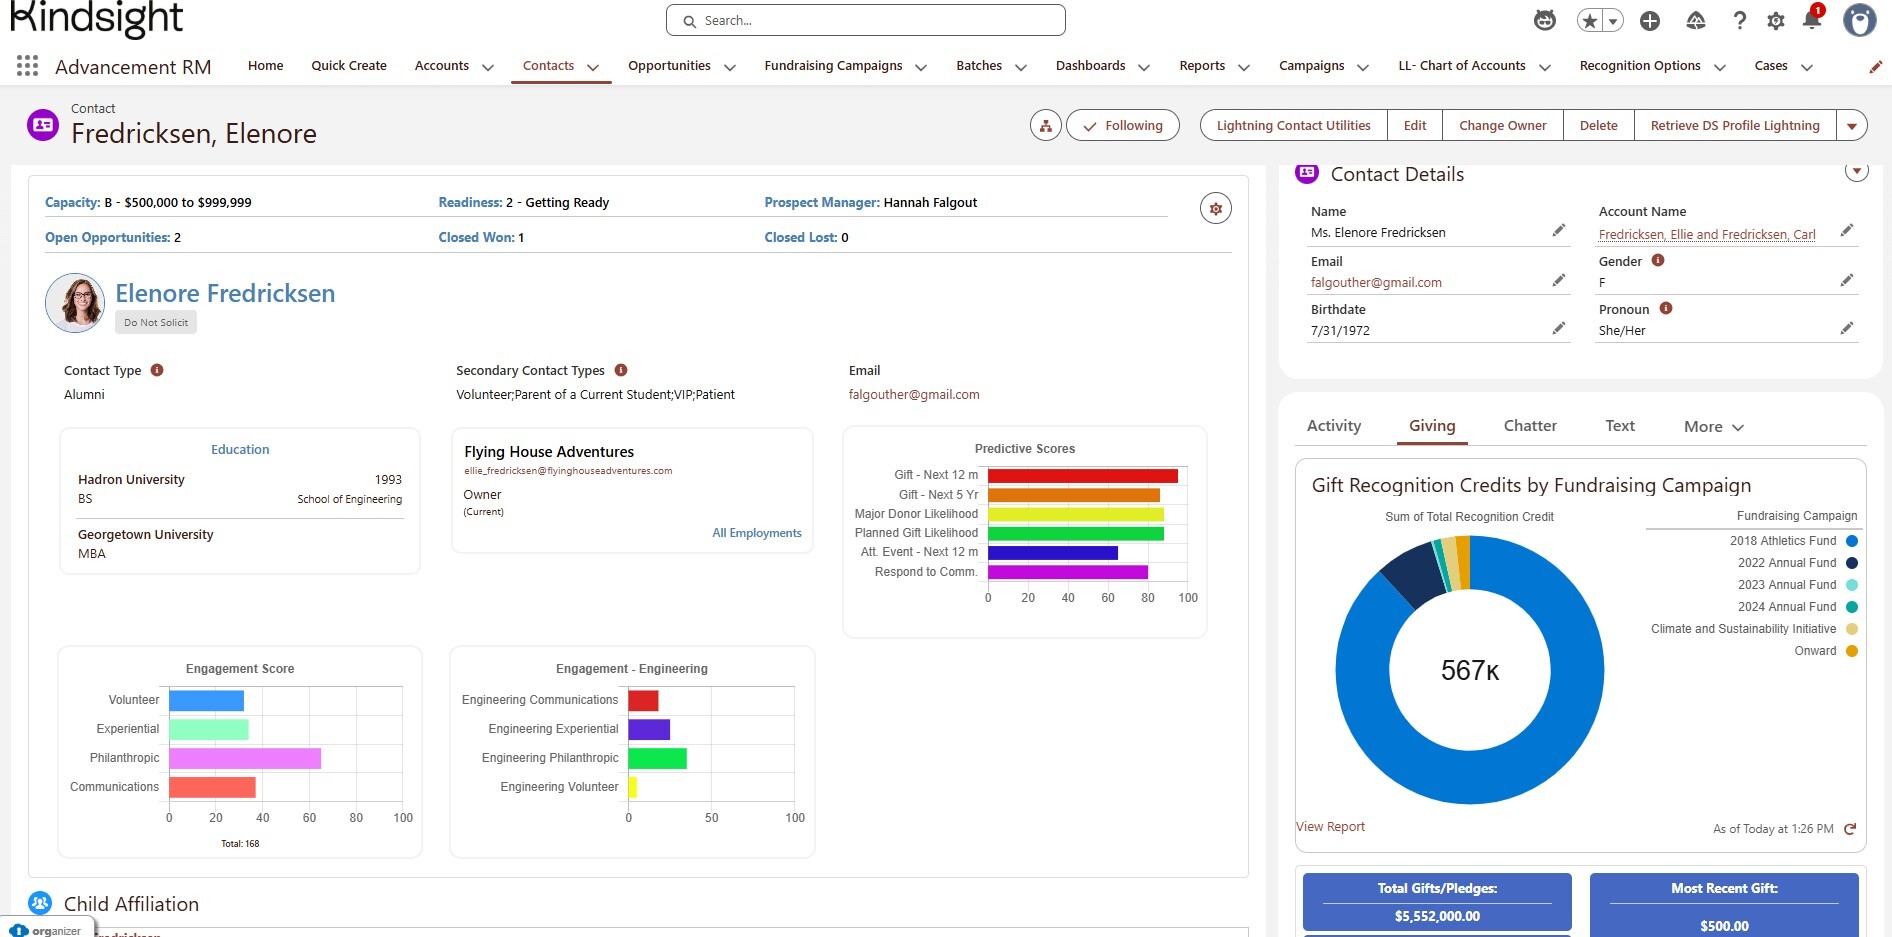Click the notifications bell icon
The image size is (1892, 937).
1811,20
